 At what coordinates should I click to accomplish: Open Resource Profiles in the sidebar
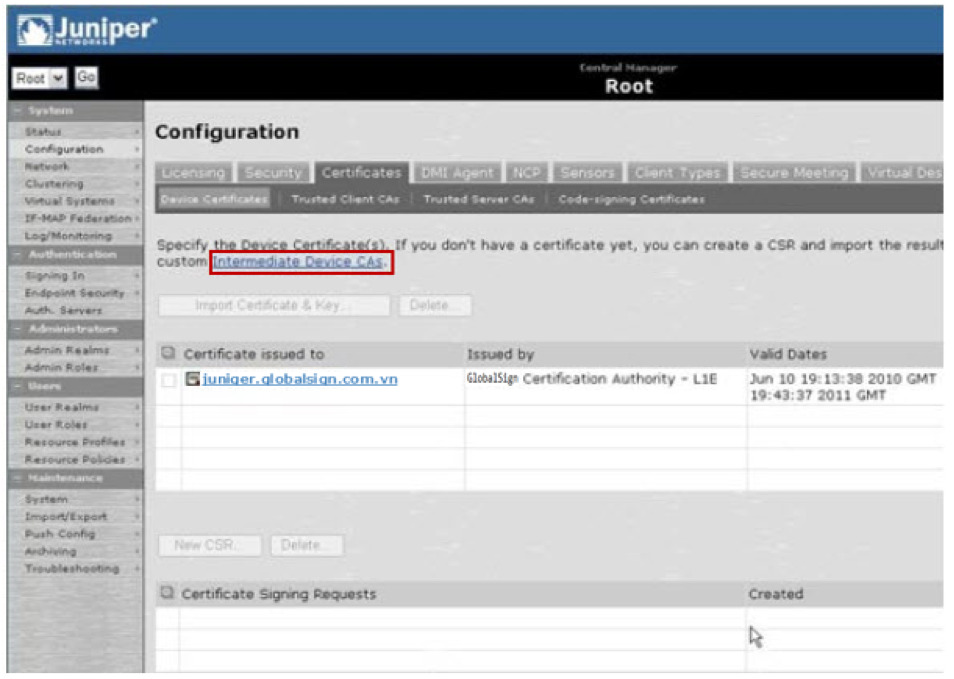click(x=75, y=442)
